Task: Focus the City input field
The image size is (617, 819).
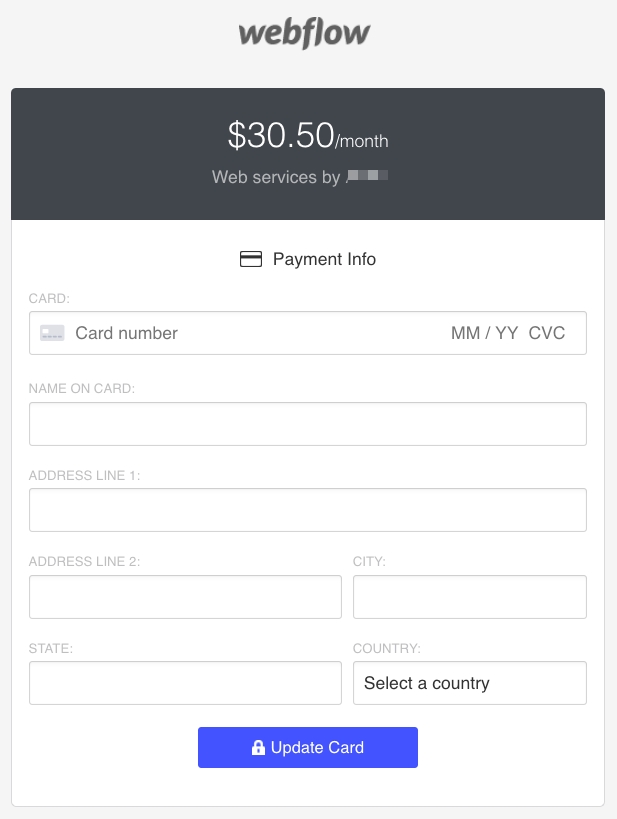Action: [x=469, y=597]
